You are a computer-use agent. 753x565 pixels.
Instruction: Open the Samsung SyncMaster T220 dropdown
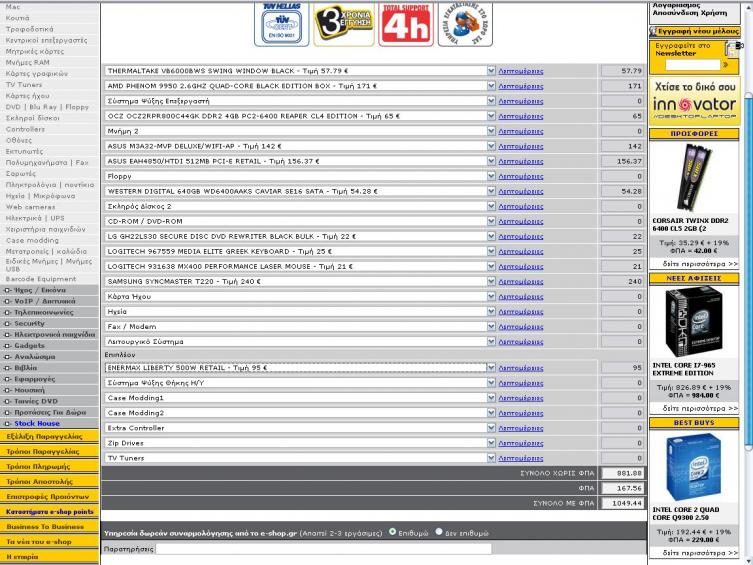pos(491,281)
